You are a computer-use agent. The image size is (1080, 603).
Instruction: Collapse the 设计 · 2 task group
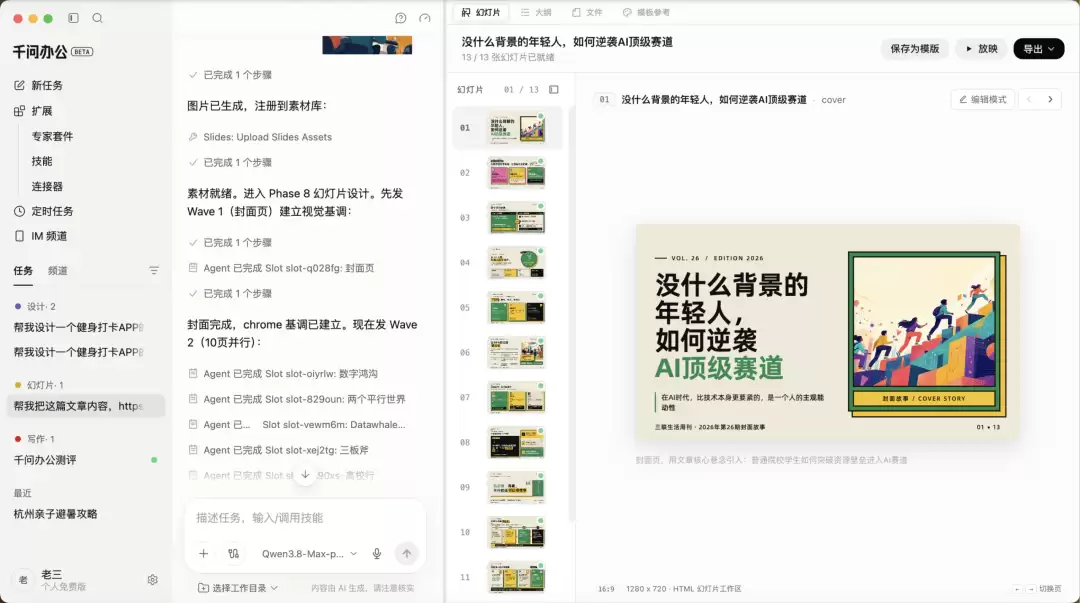coord(35,306)
